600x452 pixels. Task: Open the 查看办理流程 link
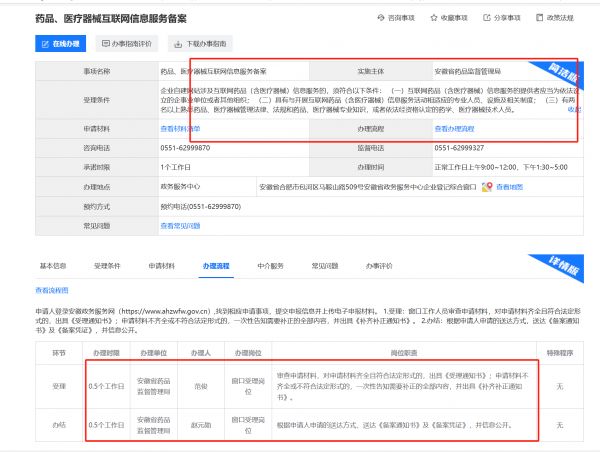pos(454,129)
